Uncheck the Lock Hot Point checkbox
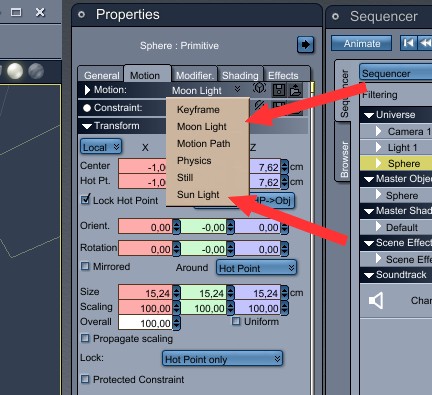The height and width of the screenshot is (395, 432). (x=86, y=200)
